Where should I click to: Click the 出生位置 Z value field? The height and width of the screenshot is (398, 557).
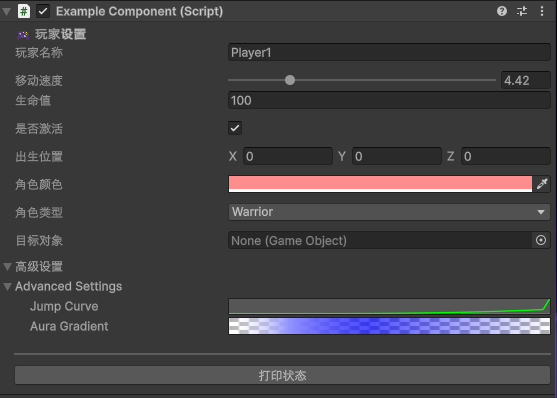(x=506, y=156)
